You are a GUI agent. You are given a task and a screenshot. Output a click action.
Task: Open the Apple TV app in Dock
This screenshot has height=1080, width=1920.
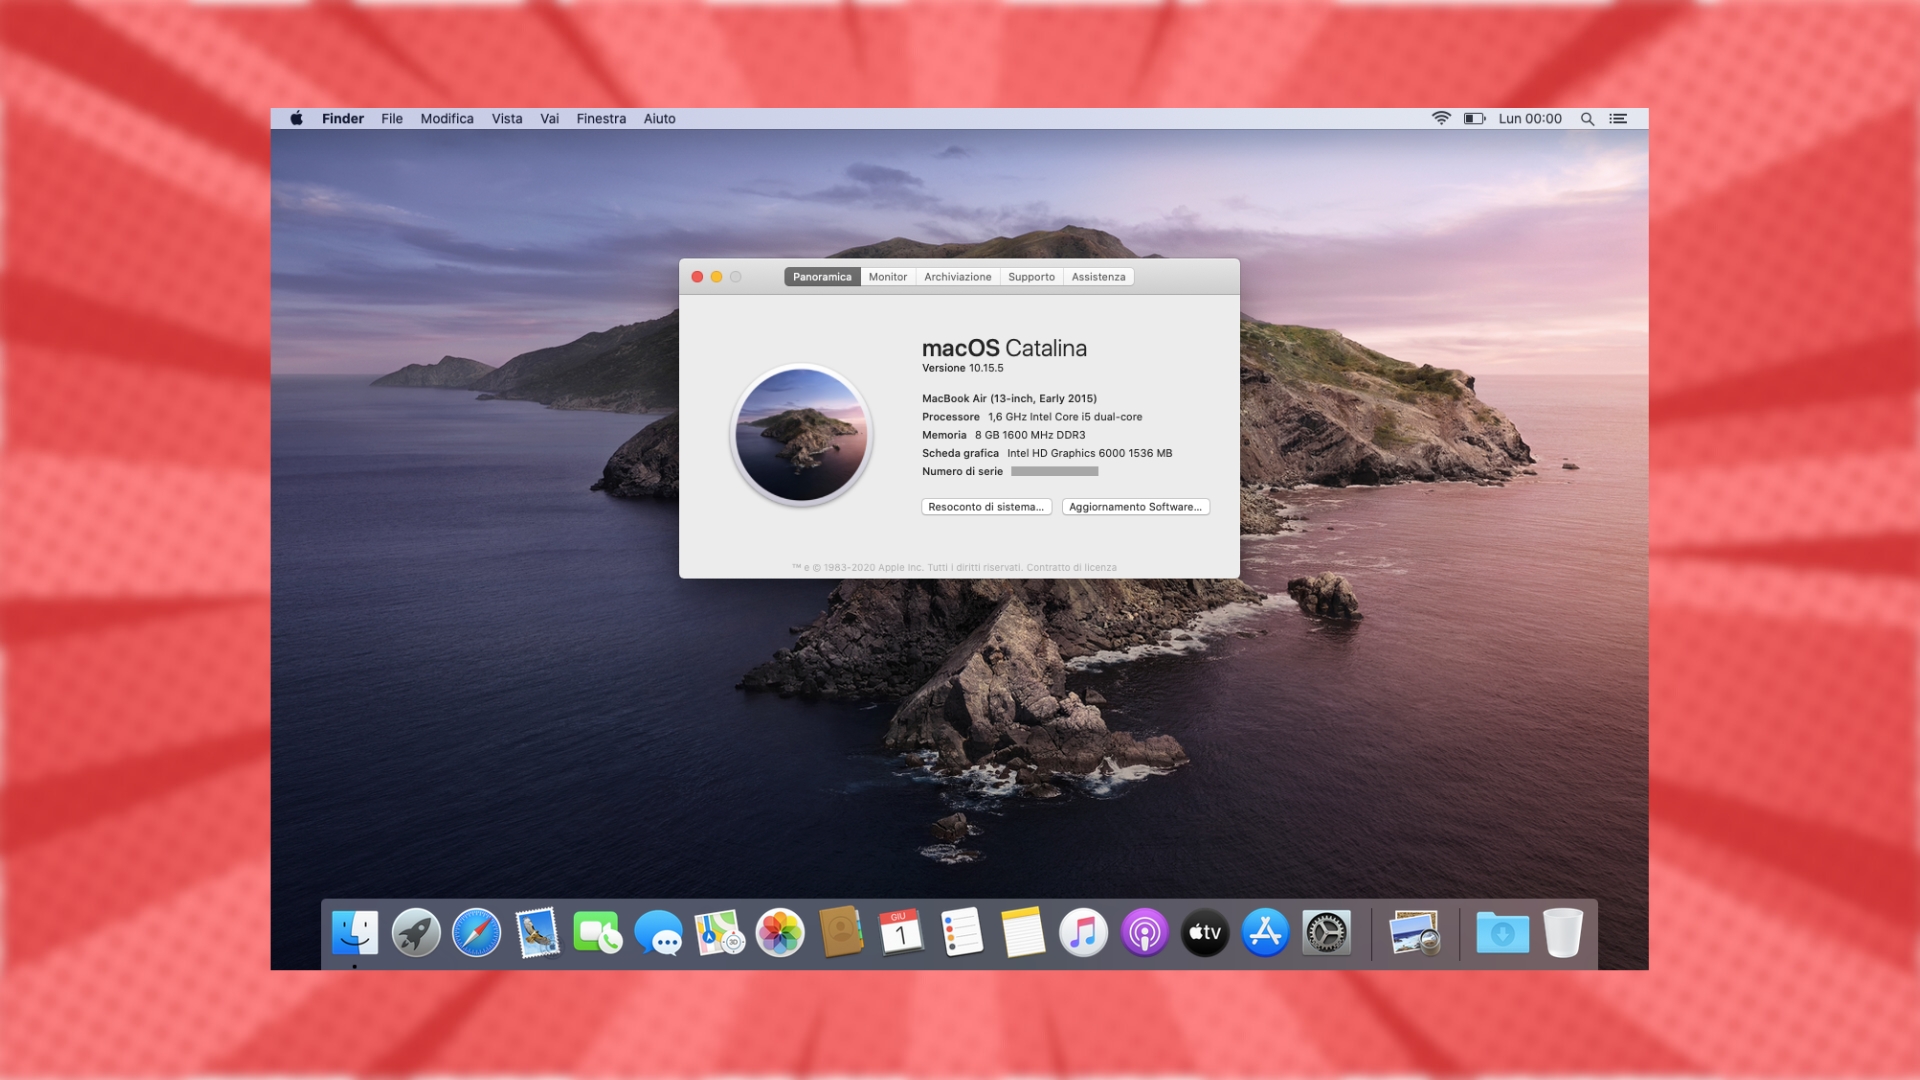[x=1205, y=933]
